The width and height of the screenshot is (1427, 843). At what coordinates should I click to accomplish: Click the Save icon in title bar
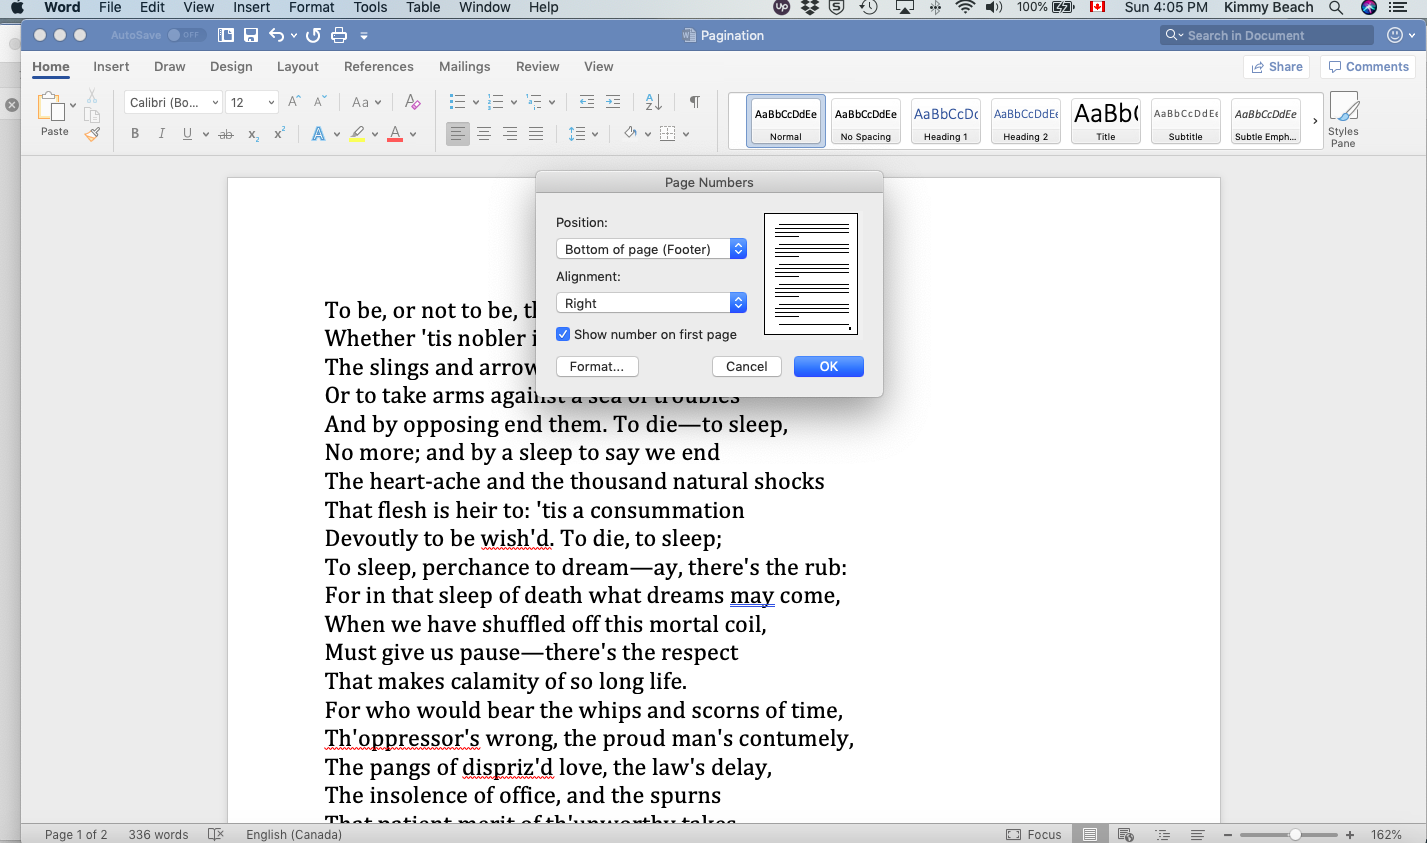click(251, 35)
